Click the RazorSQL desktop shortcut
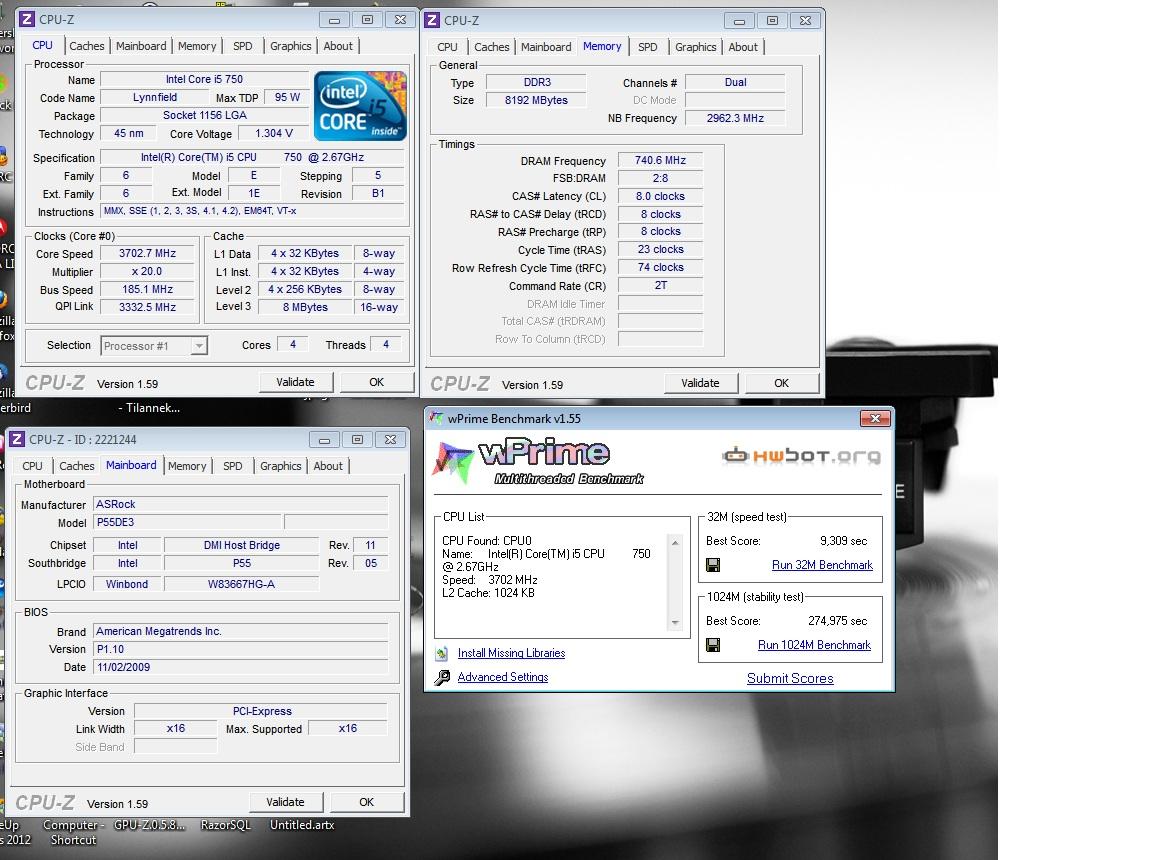 (226, 825)
